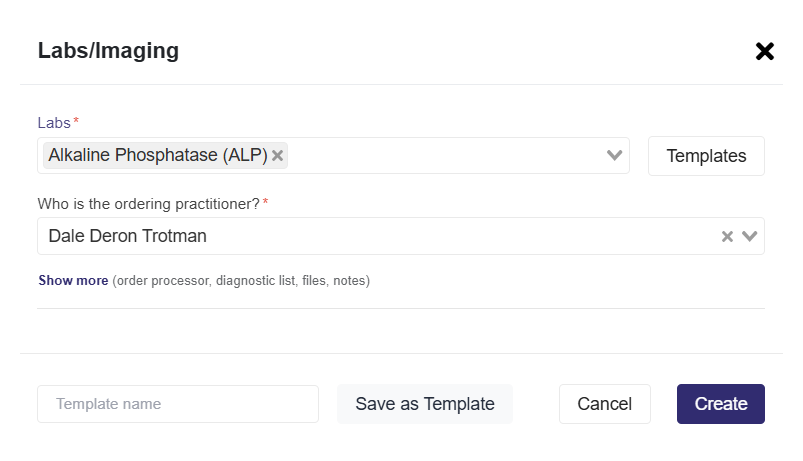This screenshot has width=803, height=461.
Task: Expand the ordering practitioner dropdown arrow
Action: click(750, 237)
